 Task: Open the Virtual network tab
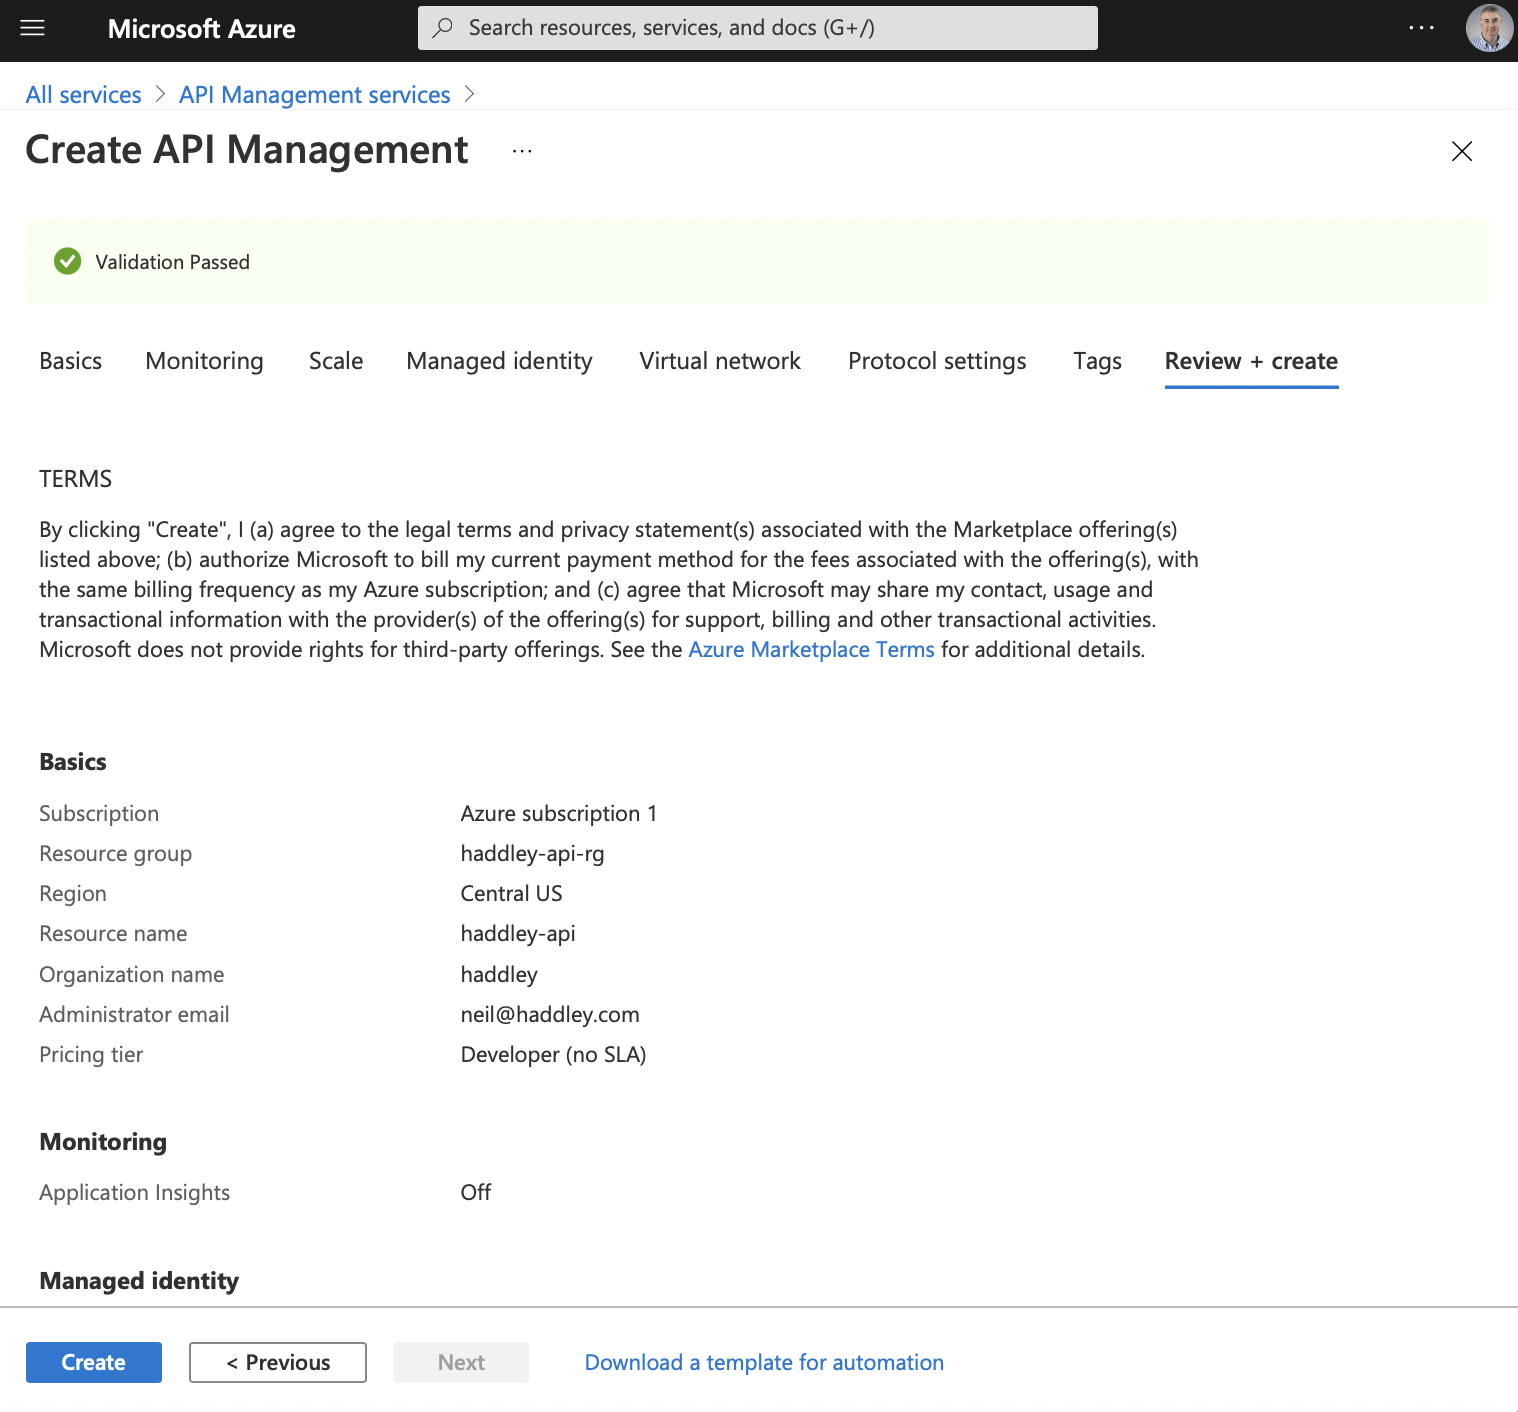[x=720, y=361]
